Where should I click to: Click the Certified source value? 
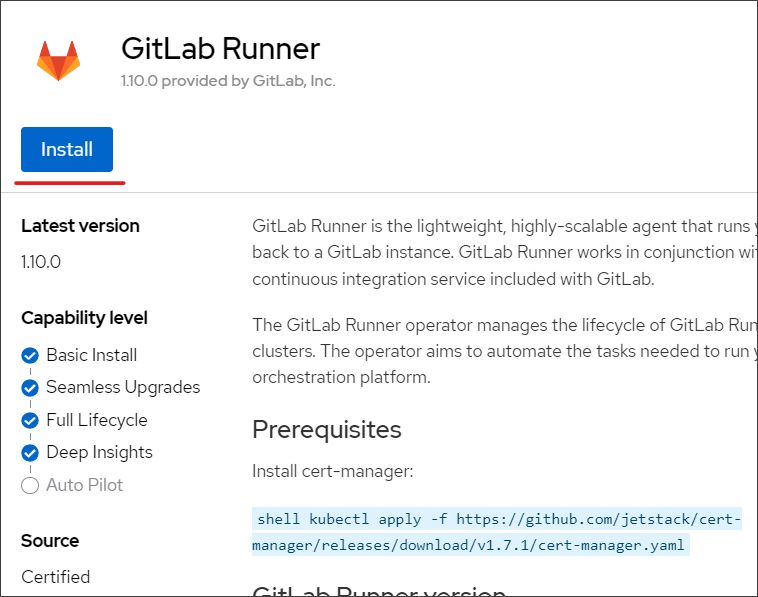56,577
